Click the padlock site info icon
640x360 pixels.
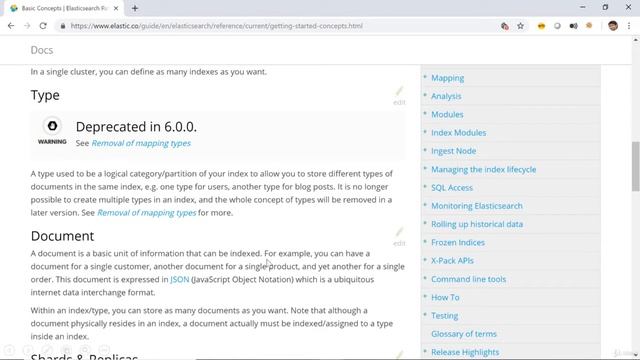62,26
